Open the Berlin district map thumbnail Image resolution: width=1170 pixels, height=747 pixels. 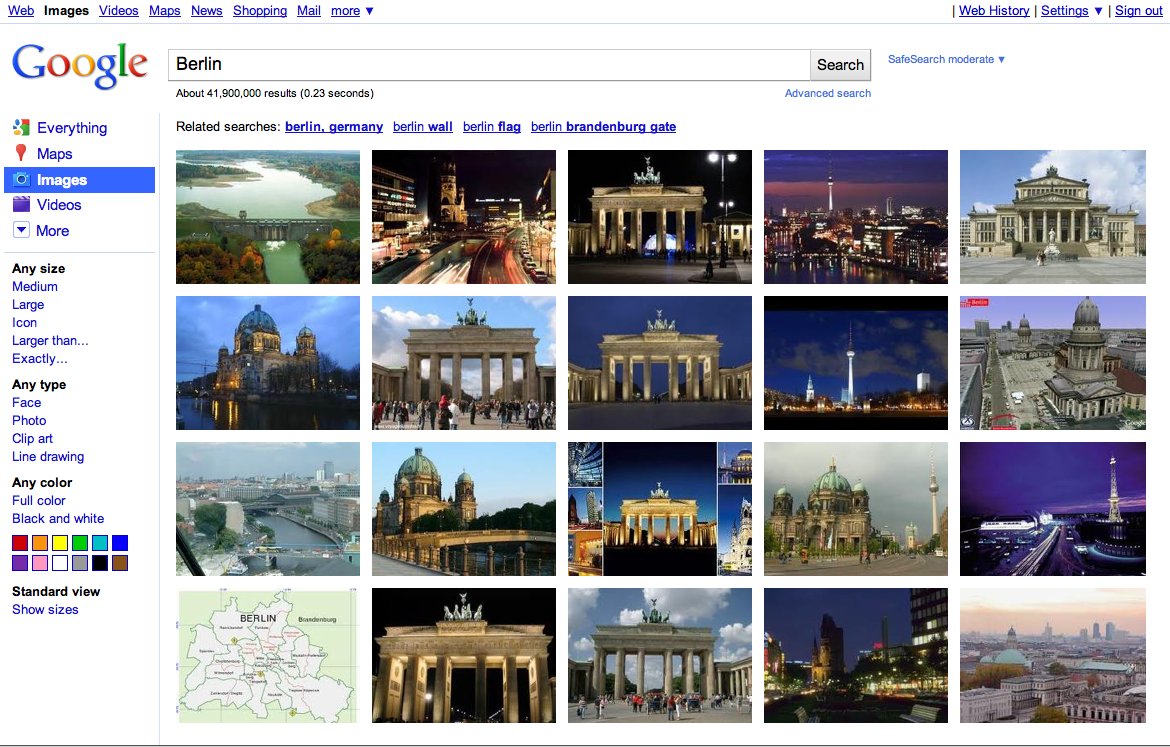pyautogui.click(x=267, y=655)
